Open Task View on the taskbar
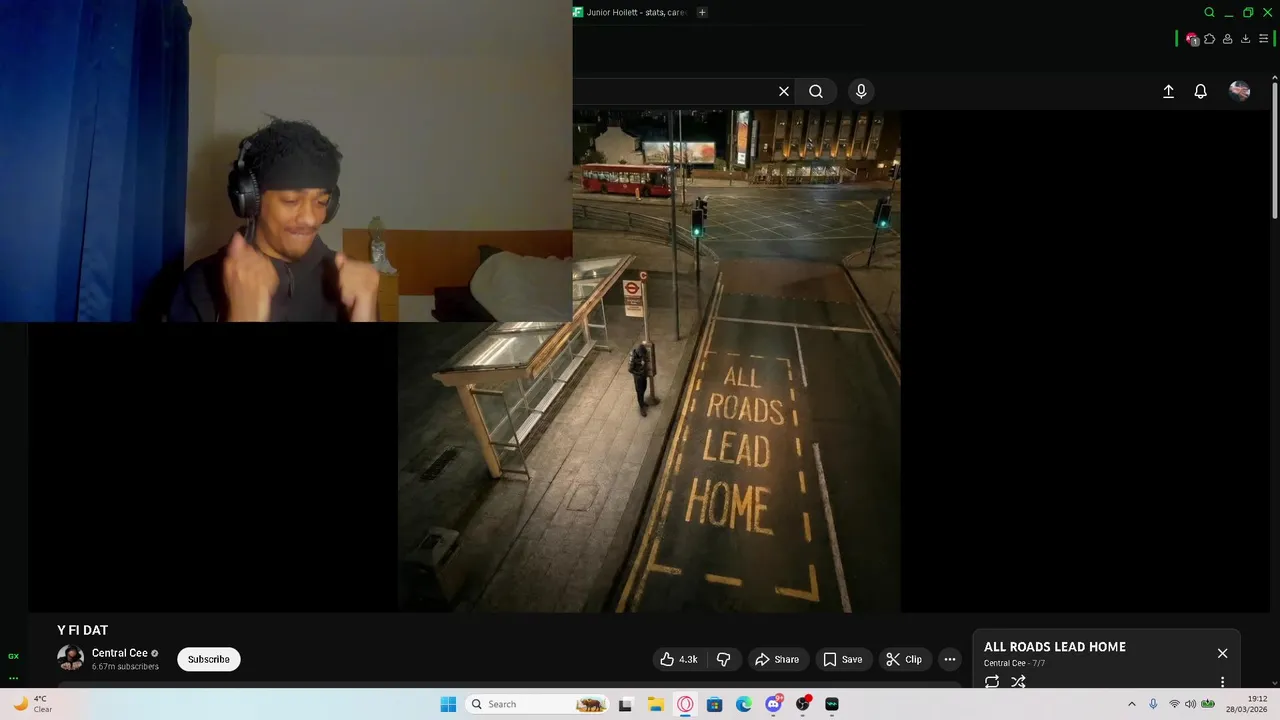1280x720 pixels. [x=625, y=704]
